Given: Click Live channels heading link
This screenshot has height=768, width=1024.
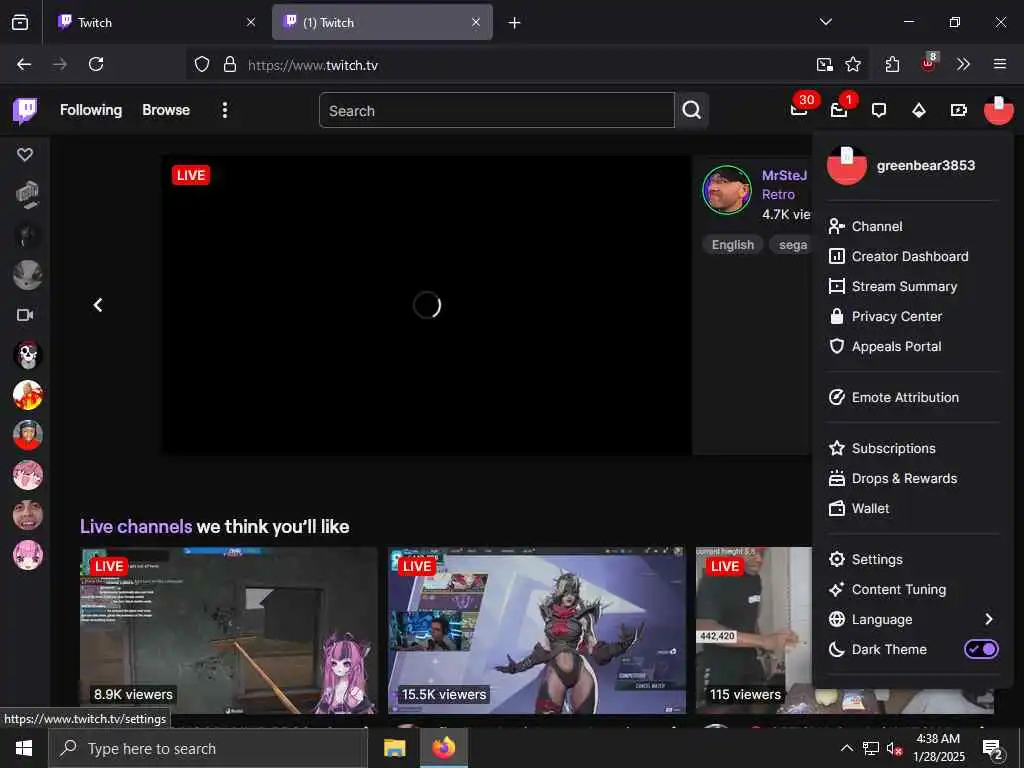Looking at the screenshot, I should [136, 526].
